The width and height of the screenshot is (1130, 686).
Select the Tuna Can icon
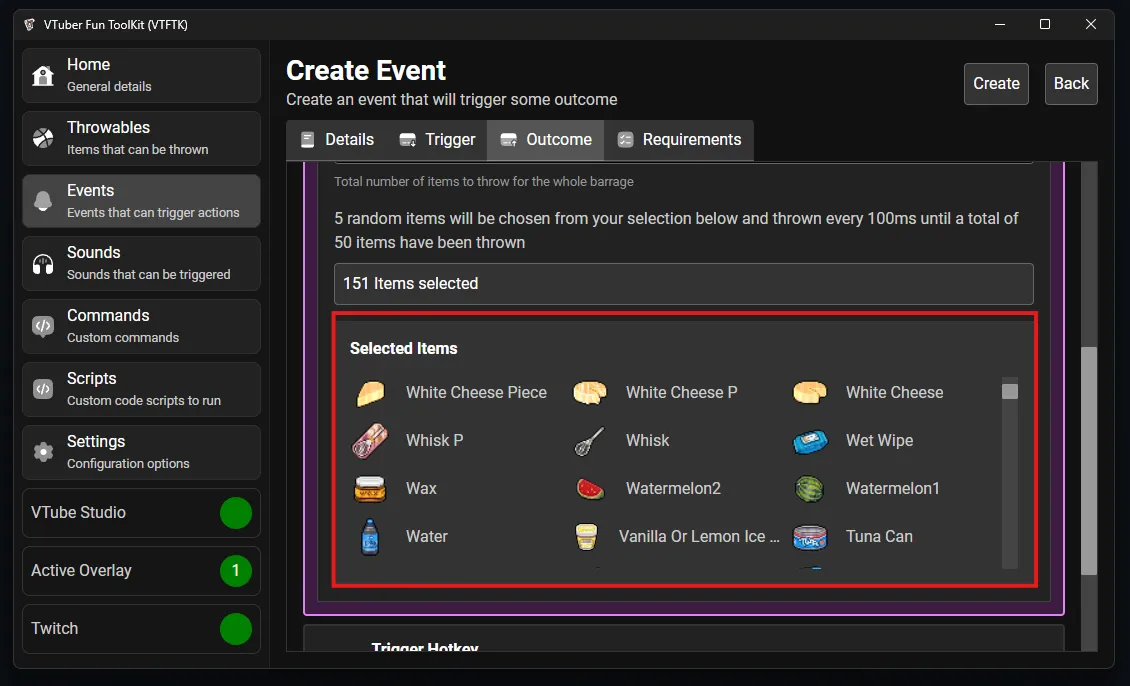coord(810,537)
